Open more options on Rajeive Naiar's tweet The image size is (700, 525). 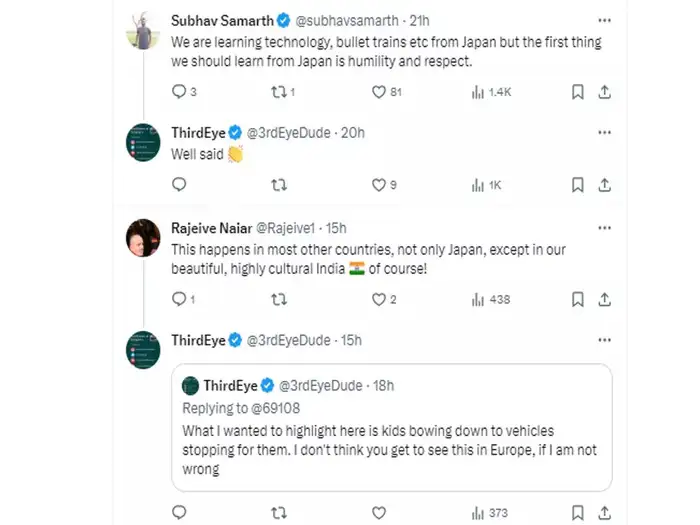[604, 228]
